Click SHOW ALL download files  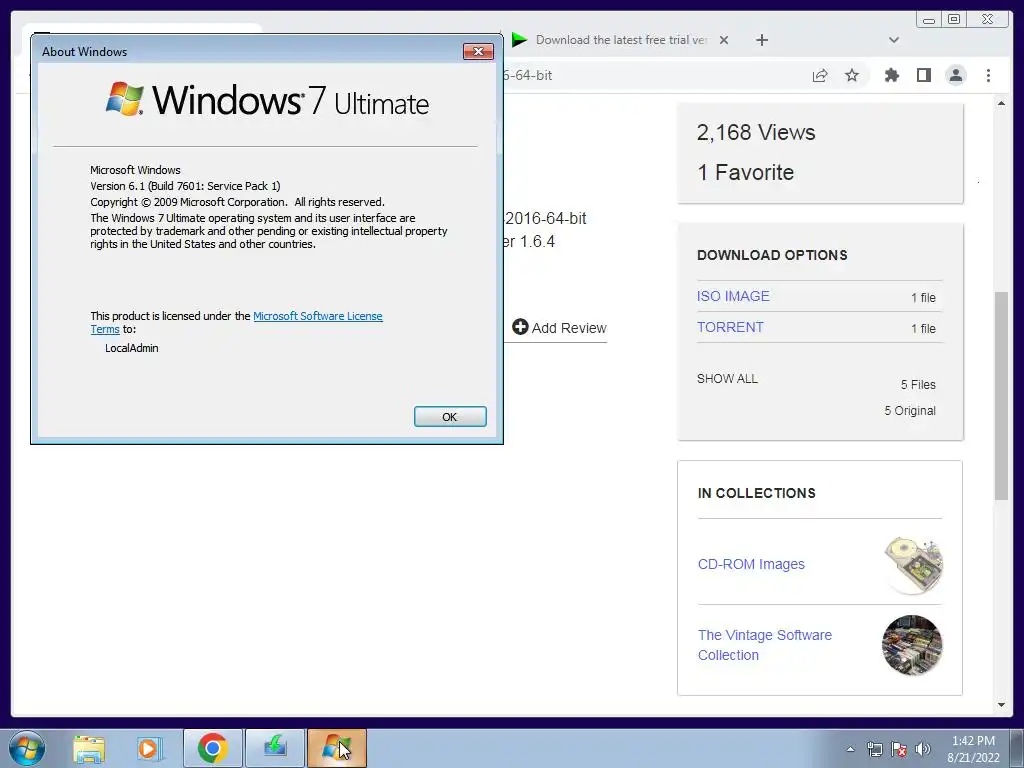(x=727, y=379)
